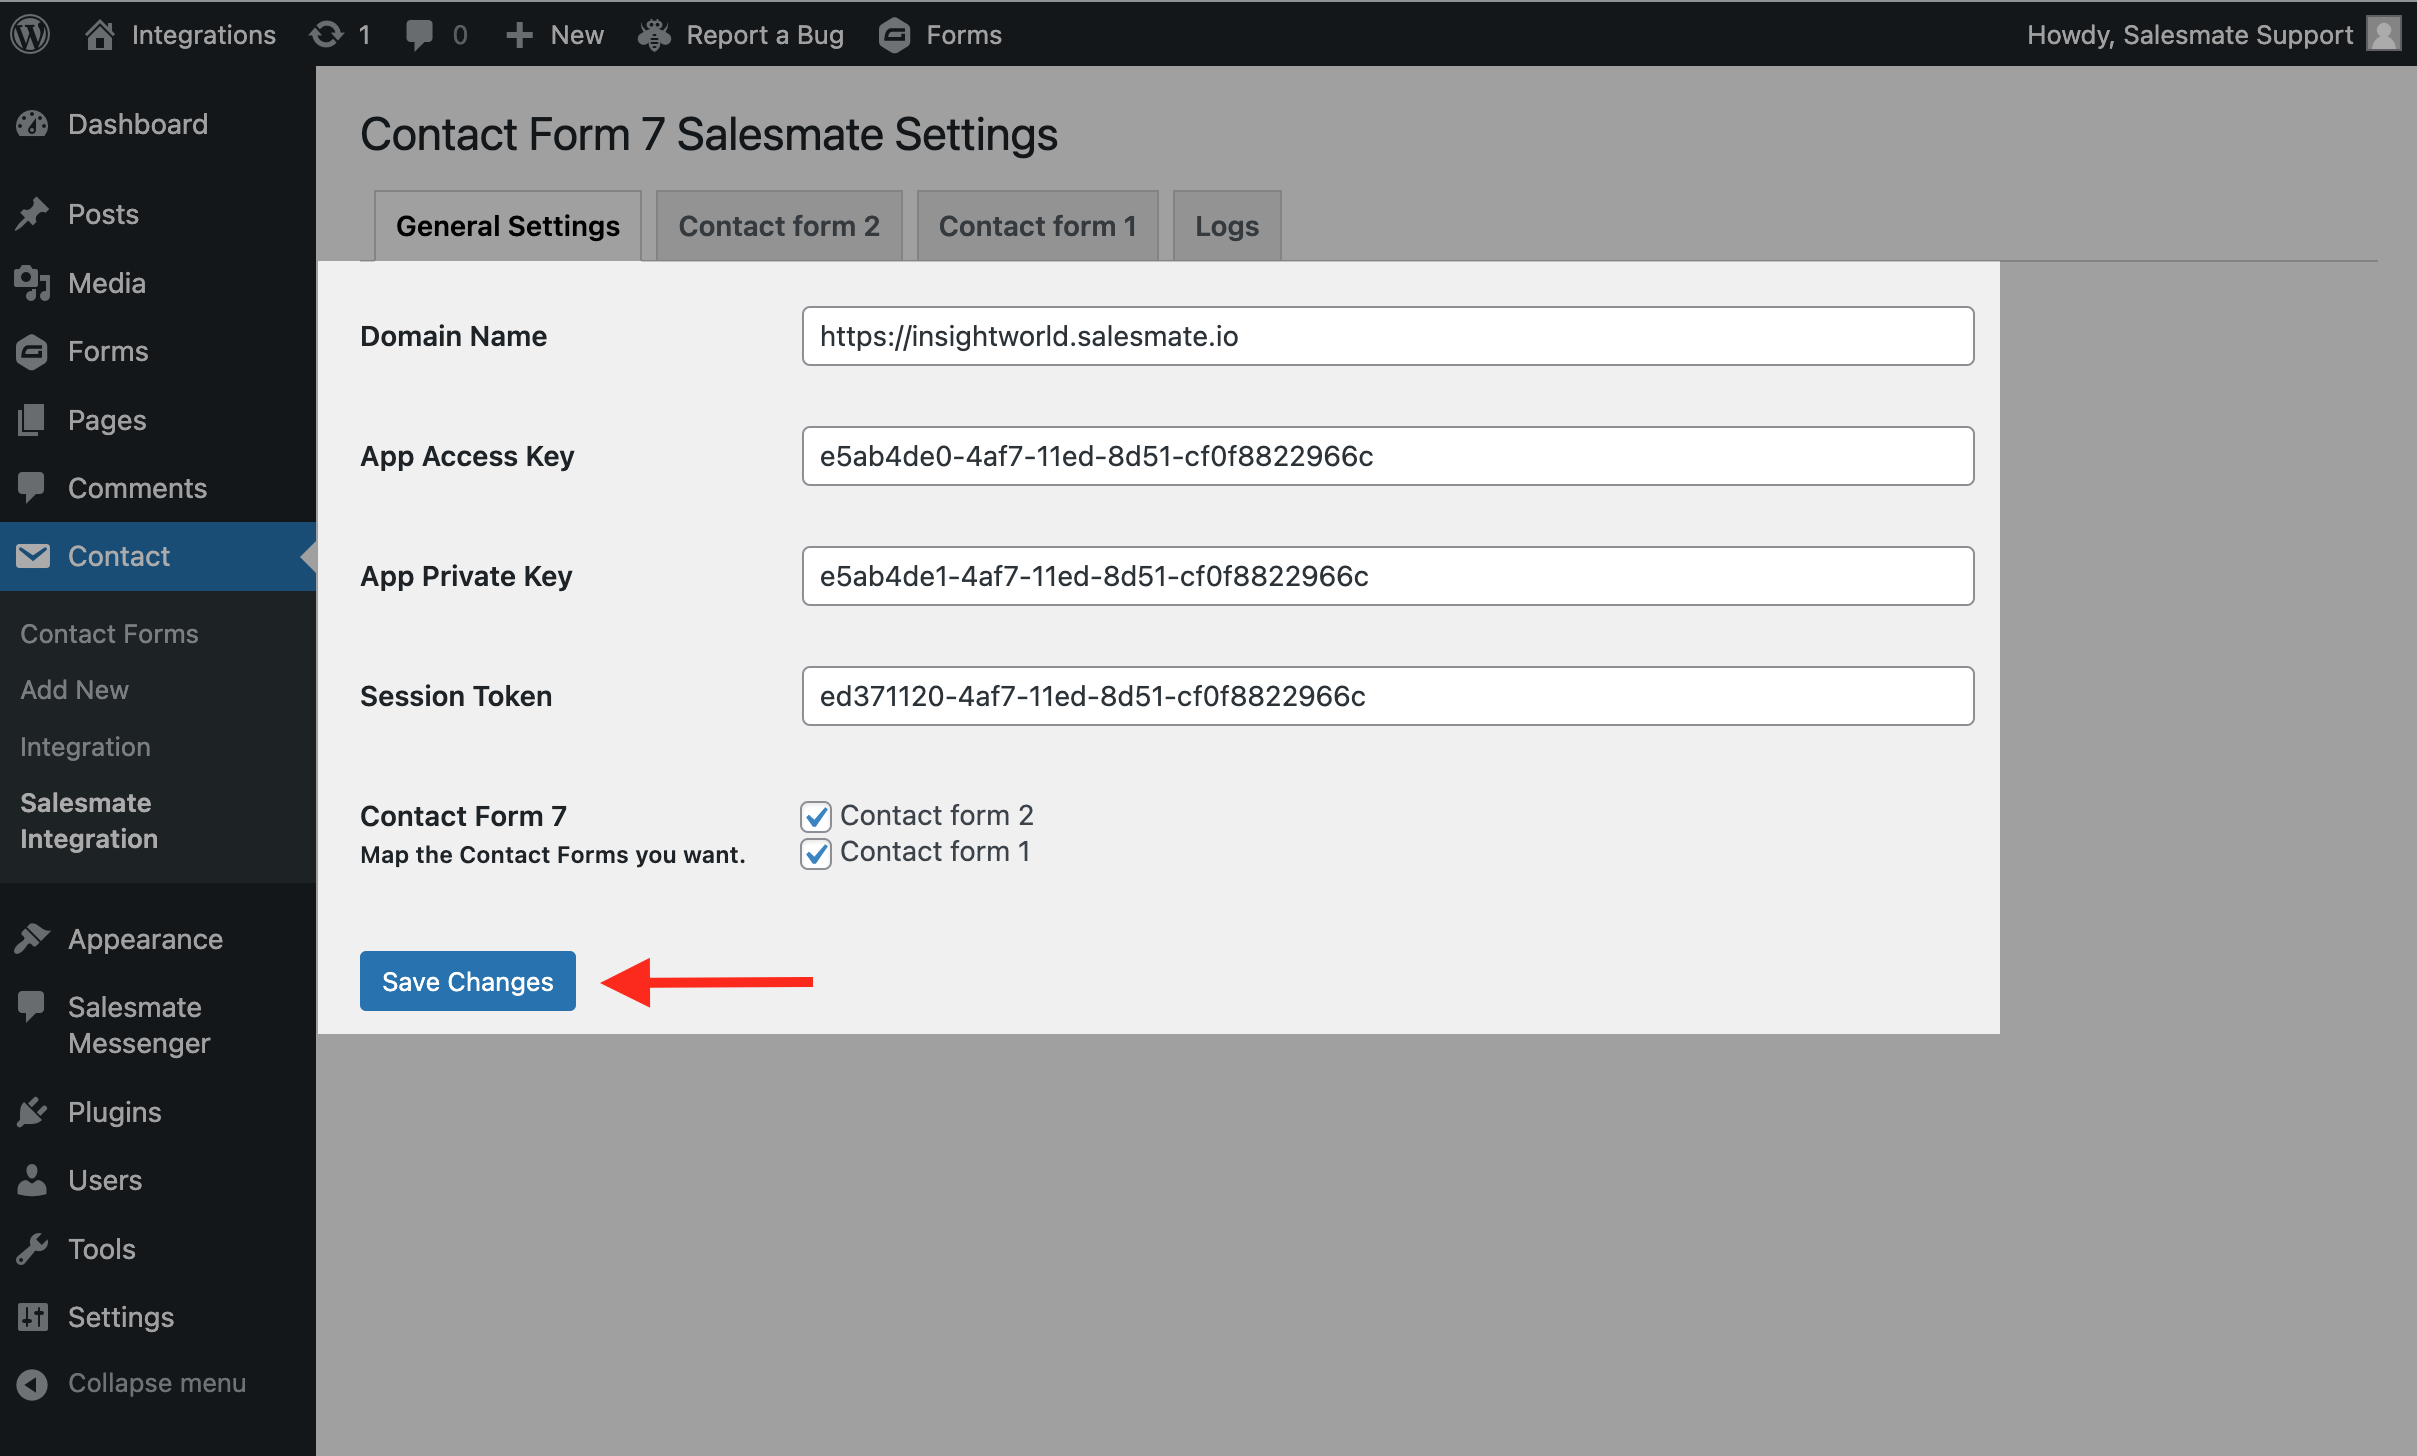The image size is (2417, 1456).
Task: Open Comments in the sidebar
Action: [137, 488]
